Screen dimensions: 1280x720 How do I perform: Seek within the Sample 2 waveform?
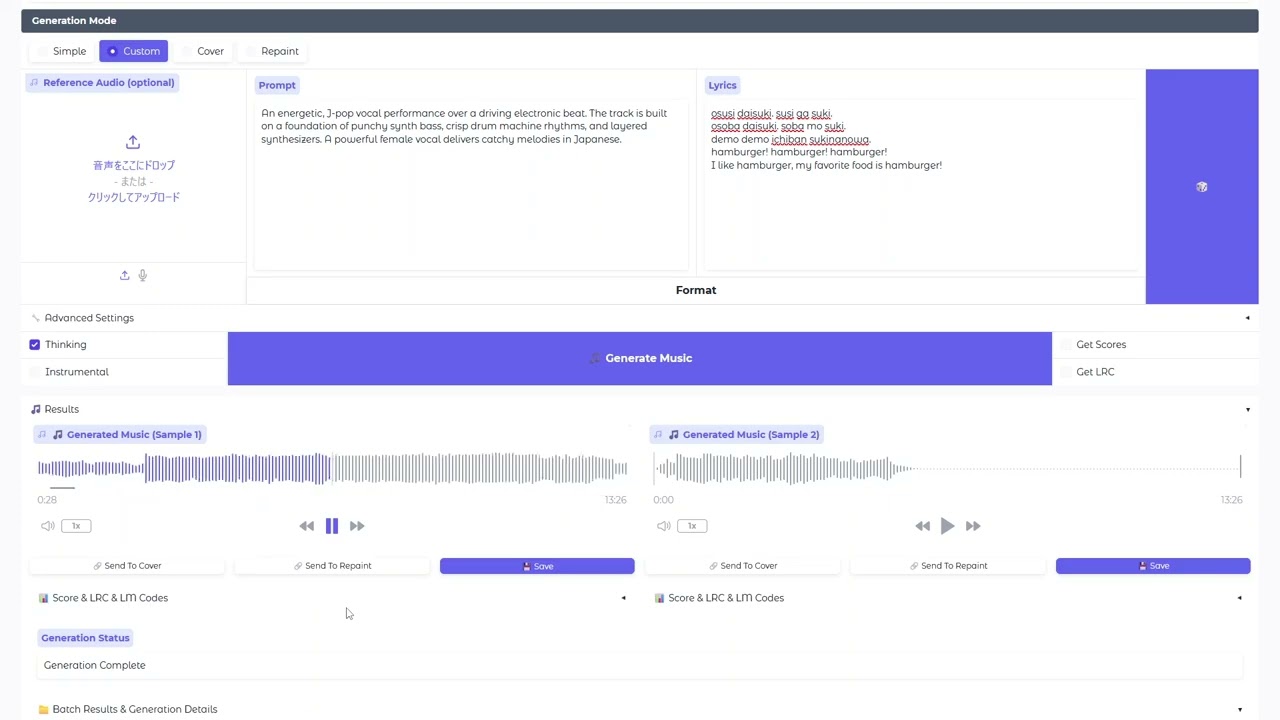tap(948, 467)
